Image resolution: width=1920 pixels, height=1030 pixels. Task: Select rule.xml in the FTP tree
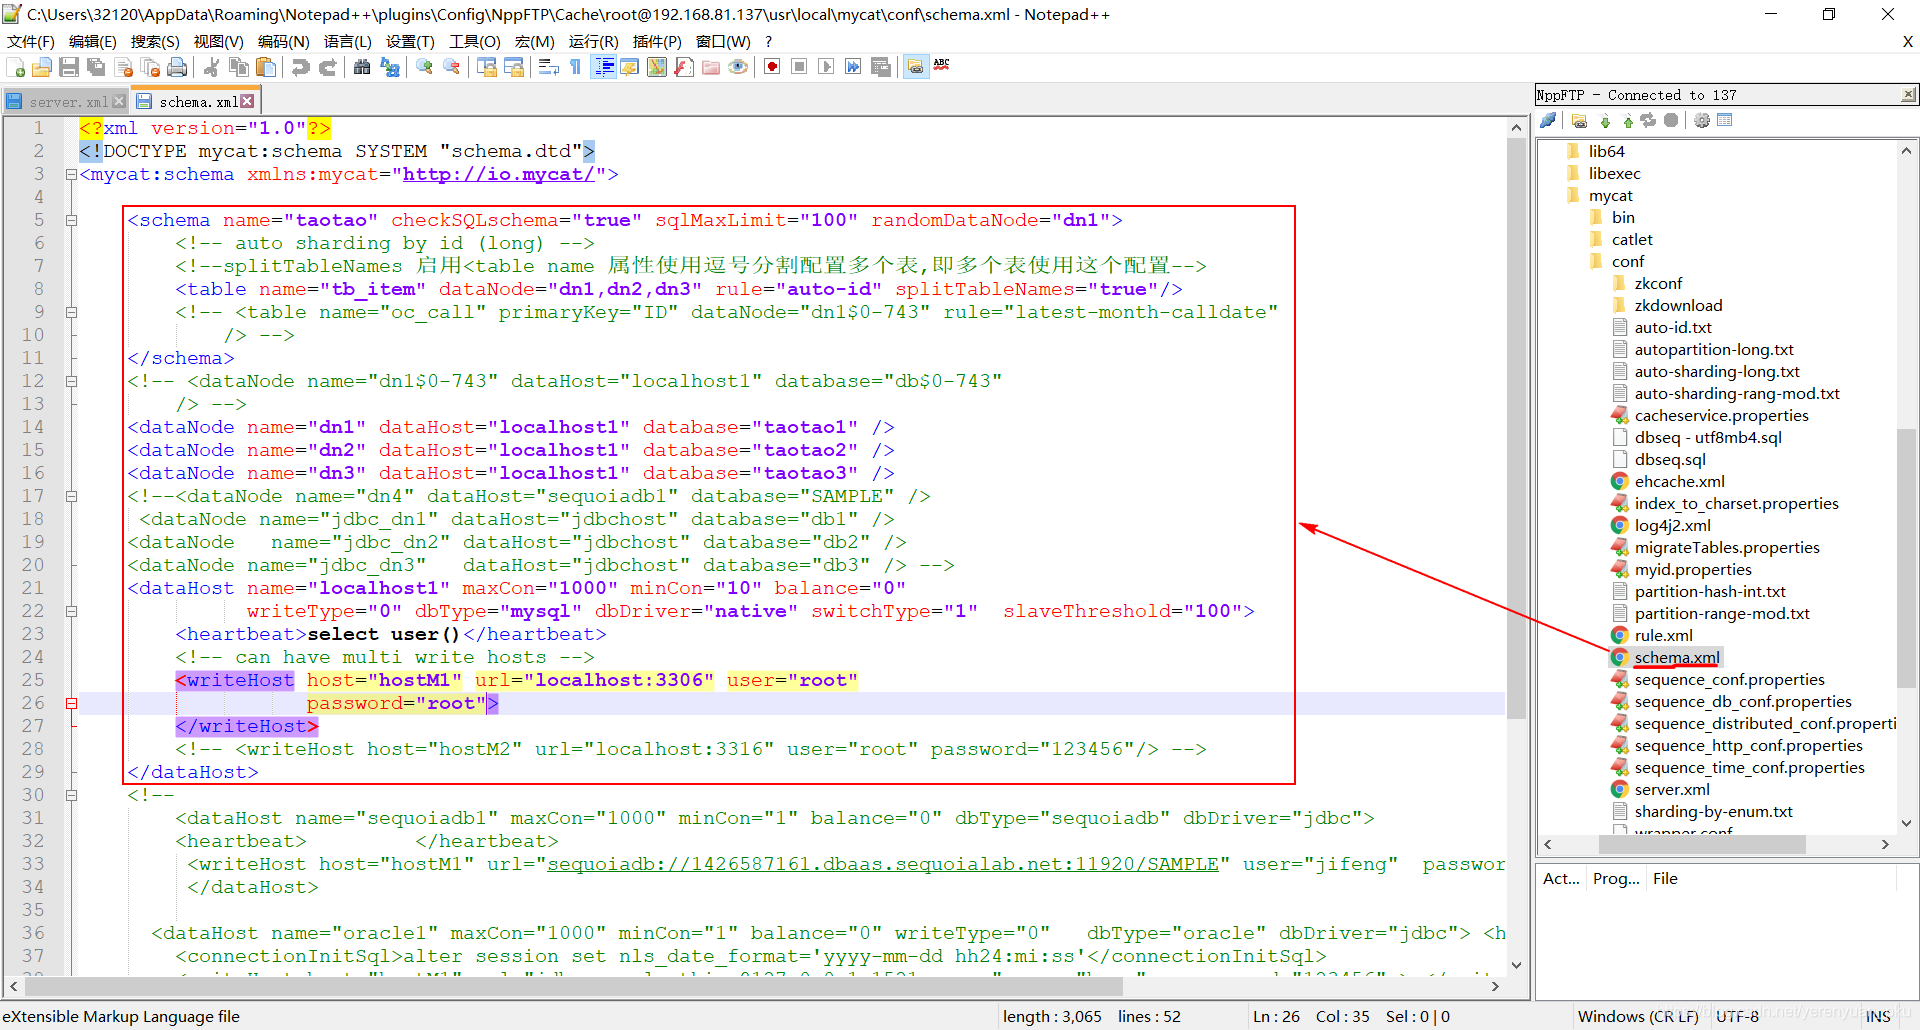pos(1663,635)
